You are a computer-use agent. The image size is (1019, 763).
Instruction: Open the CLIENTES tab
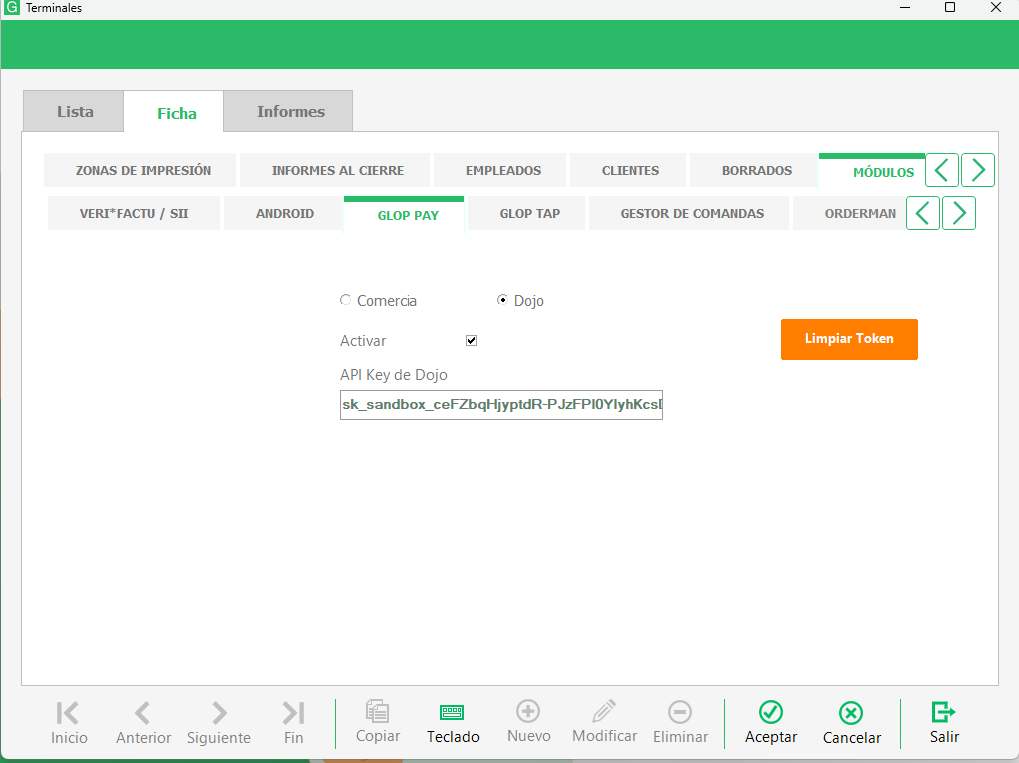tap(628, 170)
